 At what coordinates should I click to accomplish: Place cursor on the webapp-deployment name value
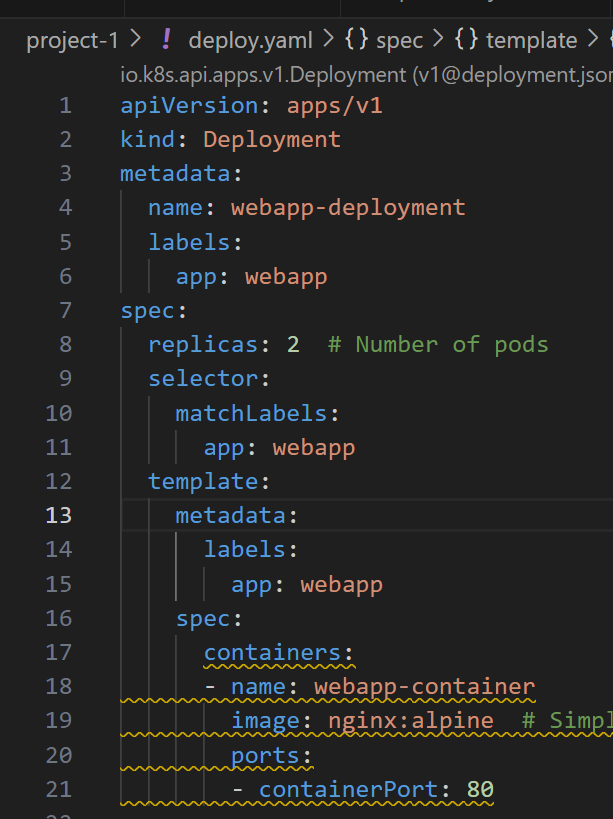click(x=348, y=208)
